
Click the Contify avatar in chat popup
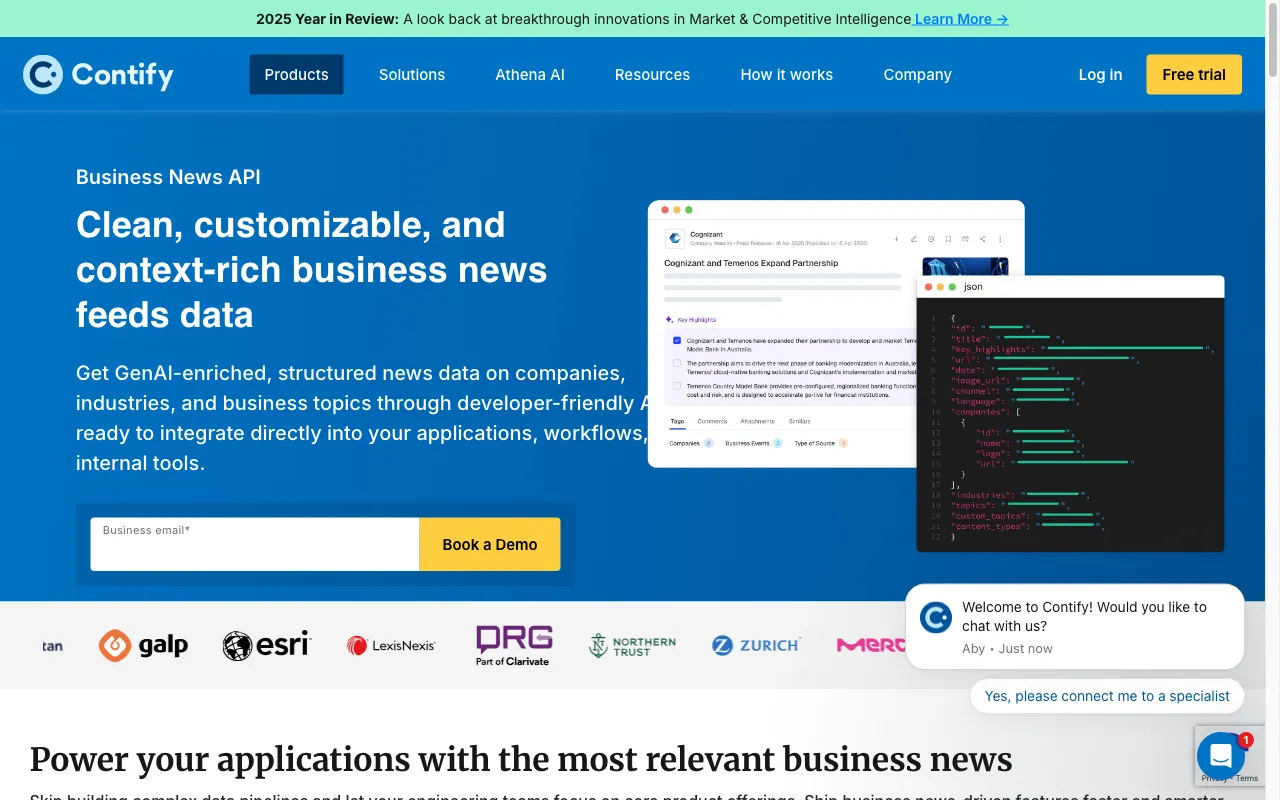click(936, 617)
